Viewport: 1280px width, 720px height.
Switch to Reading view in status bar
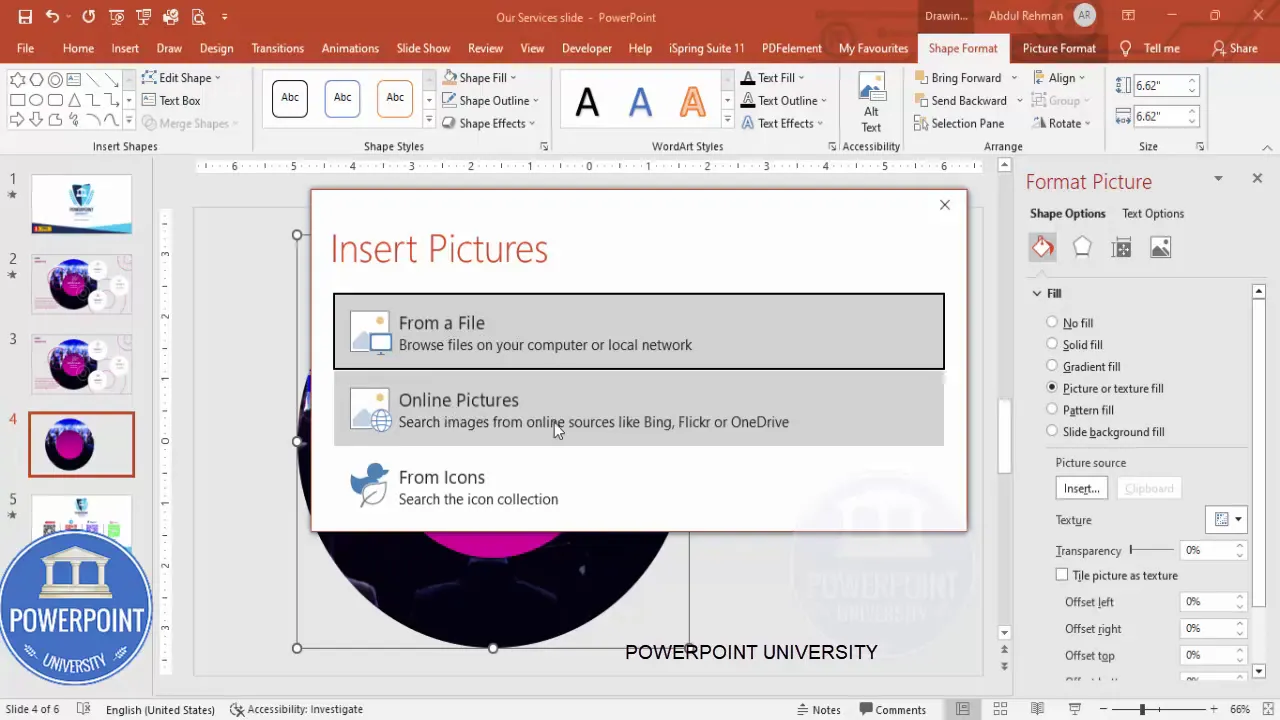(x=1037, y=709)
